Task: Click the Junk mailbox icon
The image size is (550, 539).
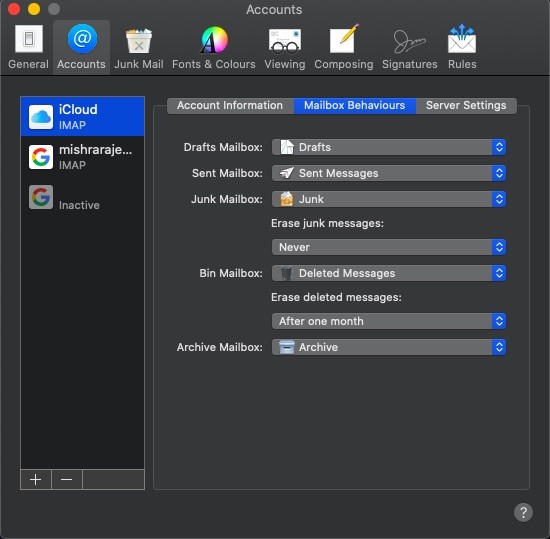Action: point(287,199)
